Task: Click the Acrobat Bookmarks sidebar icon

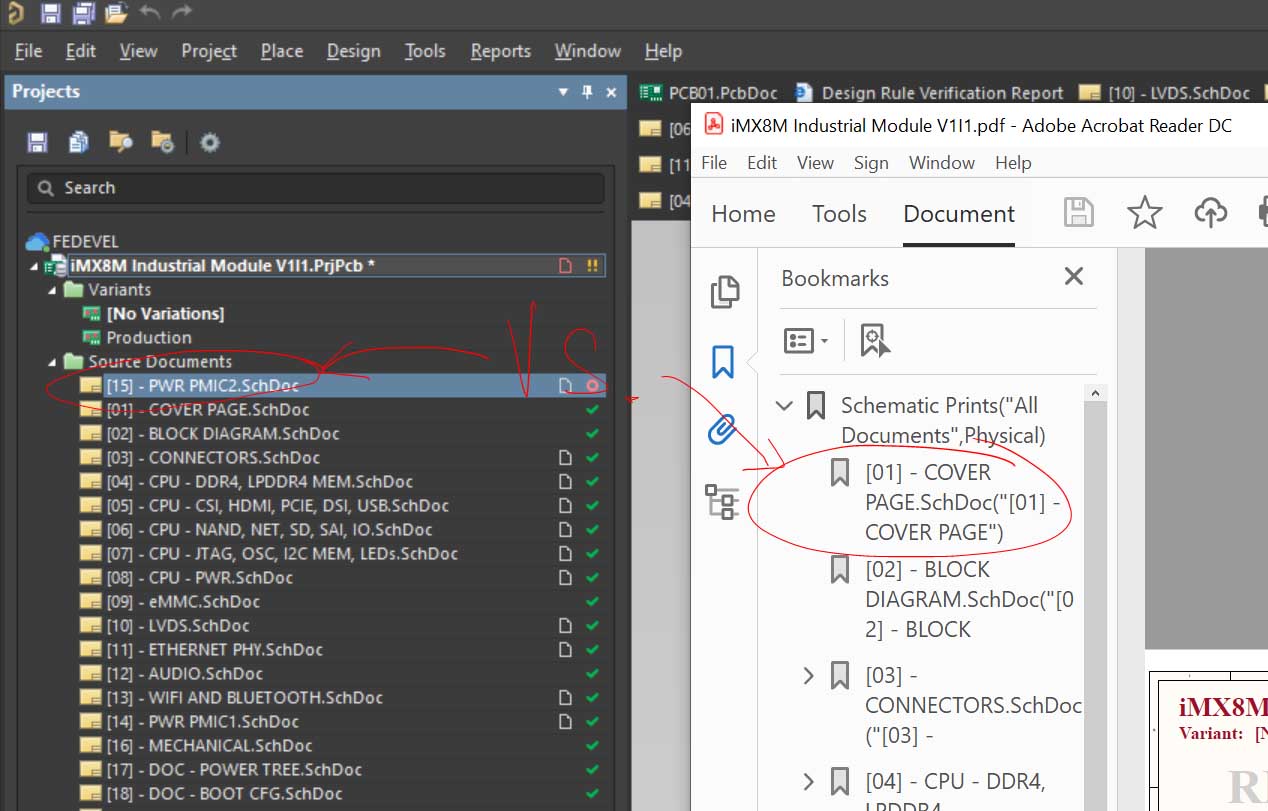Action: pos(723,362)
